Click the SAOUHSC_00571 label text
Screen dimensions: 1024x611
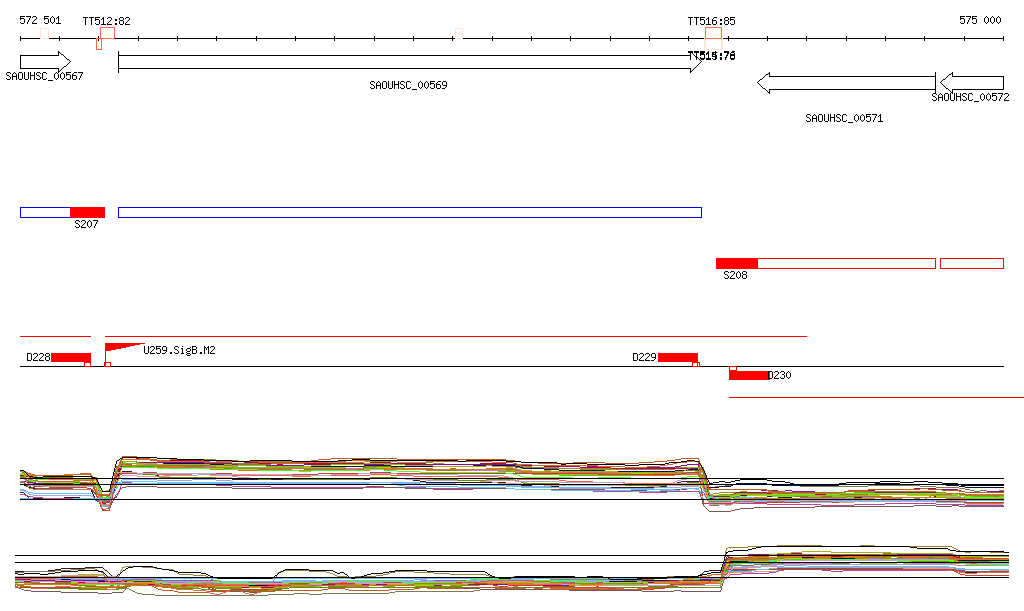pos(844,118)
